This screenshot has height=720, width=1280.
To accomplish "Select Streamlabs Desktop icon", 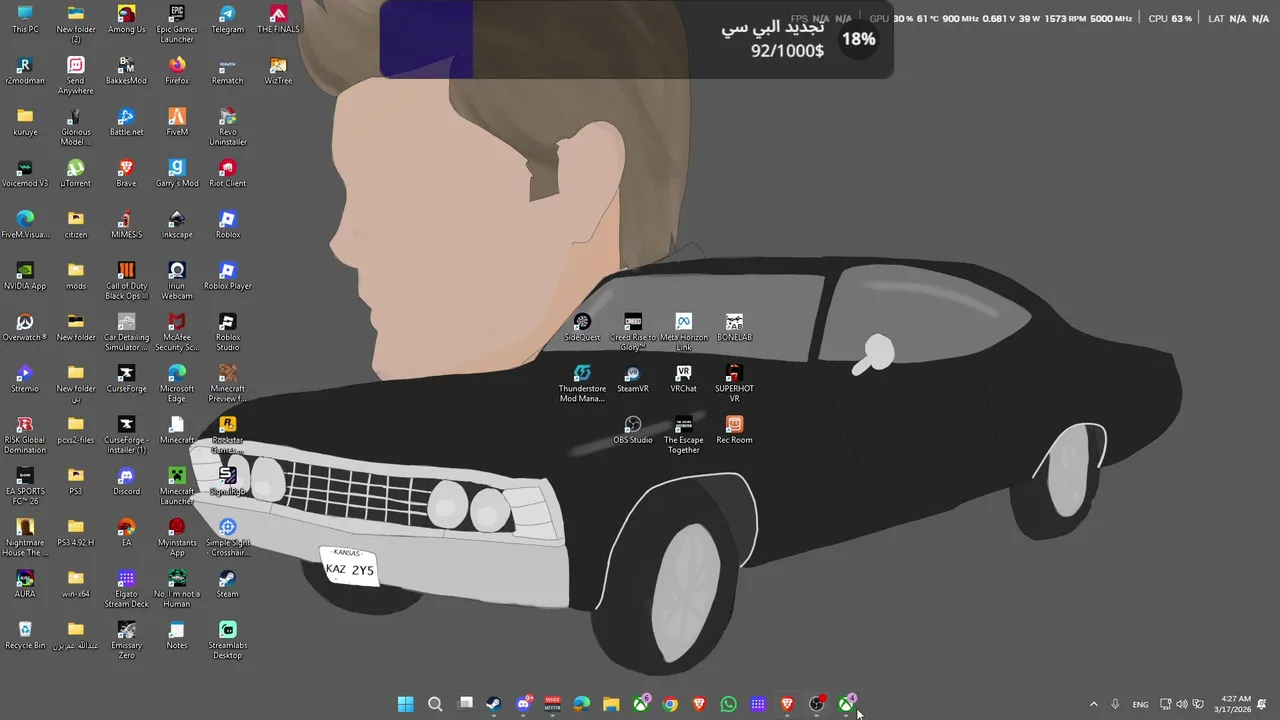I will 228,640.
